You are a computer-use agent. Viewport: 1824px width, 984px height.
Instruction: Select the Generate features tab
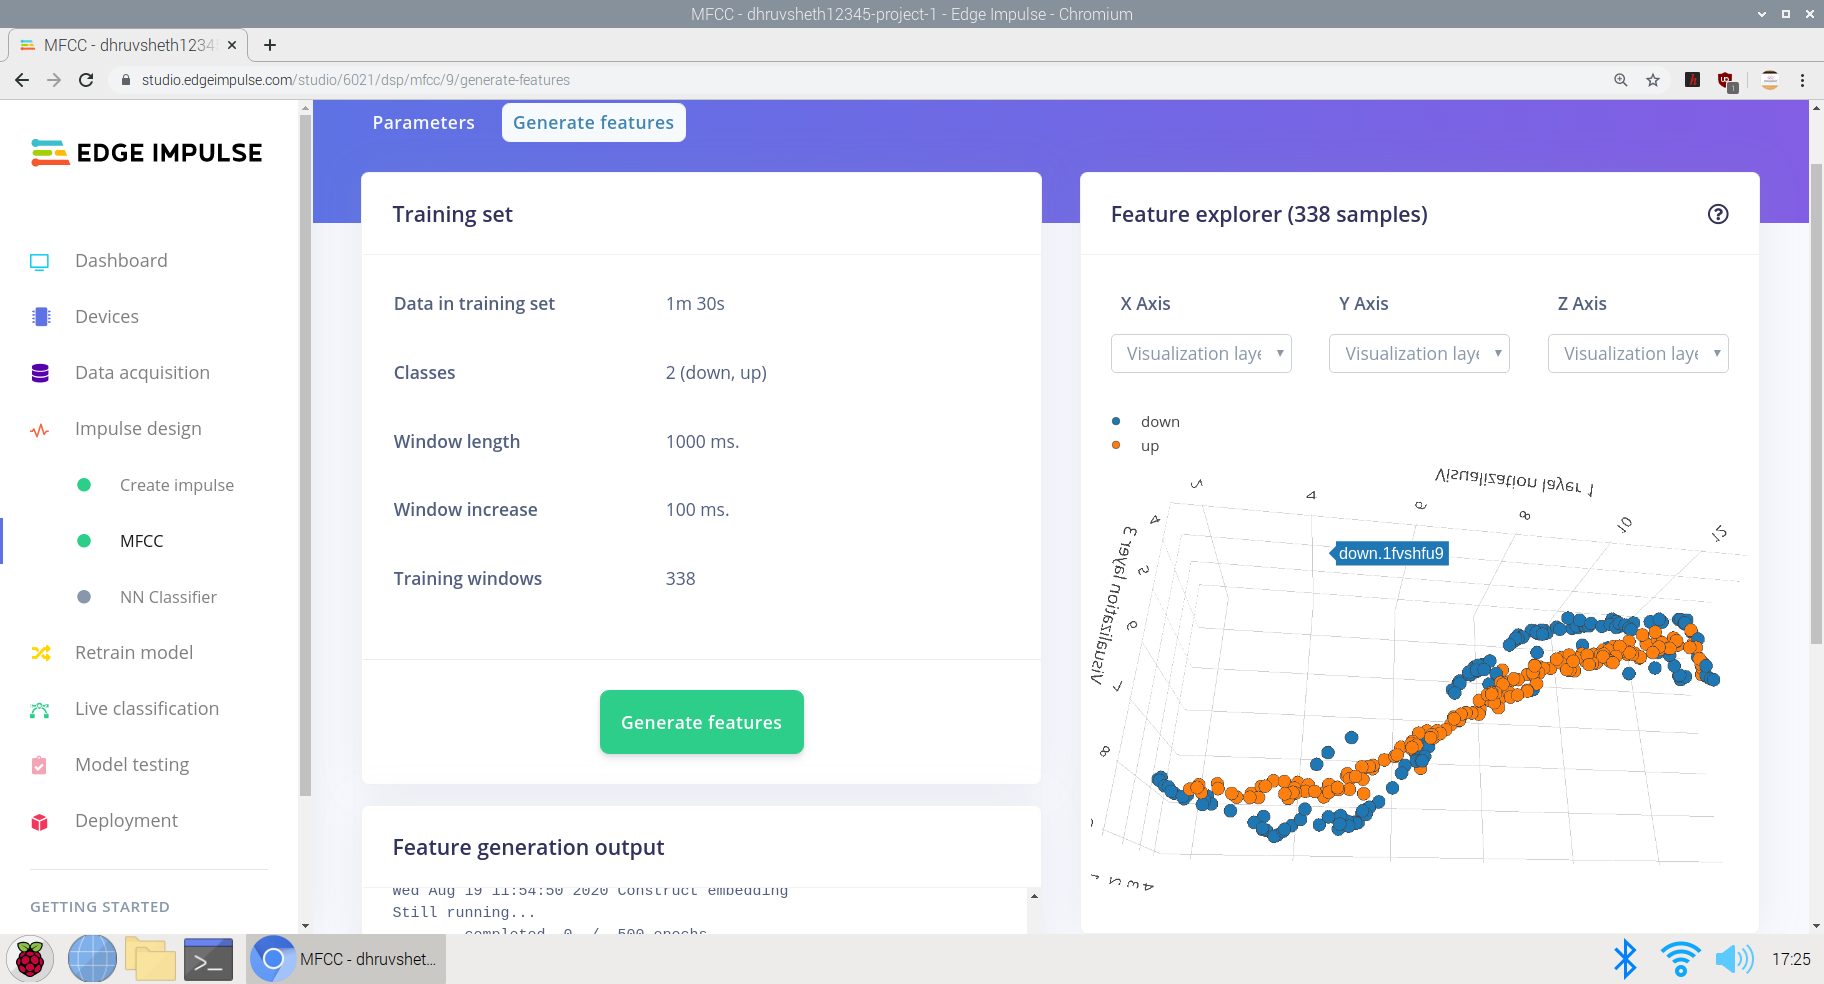point(593,122)
